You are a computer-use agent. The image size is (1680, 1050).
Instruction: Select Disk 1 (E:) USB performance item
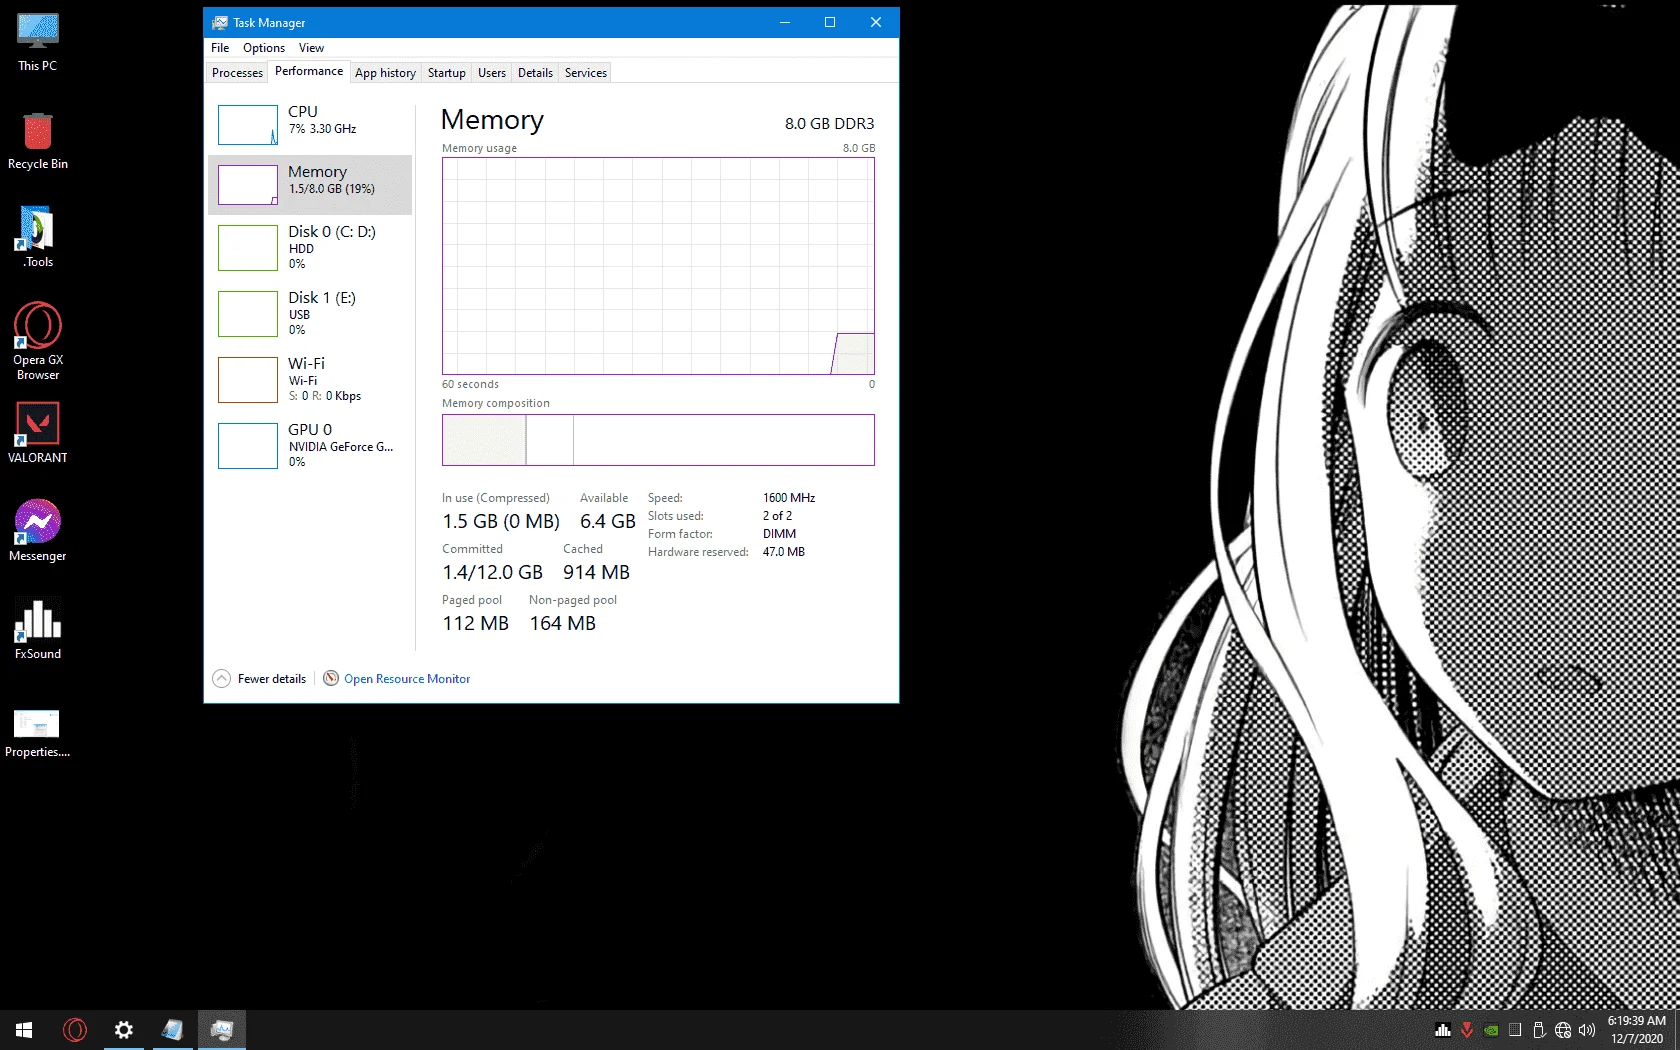tap(310, 313)
